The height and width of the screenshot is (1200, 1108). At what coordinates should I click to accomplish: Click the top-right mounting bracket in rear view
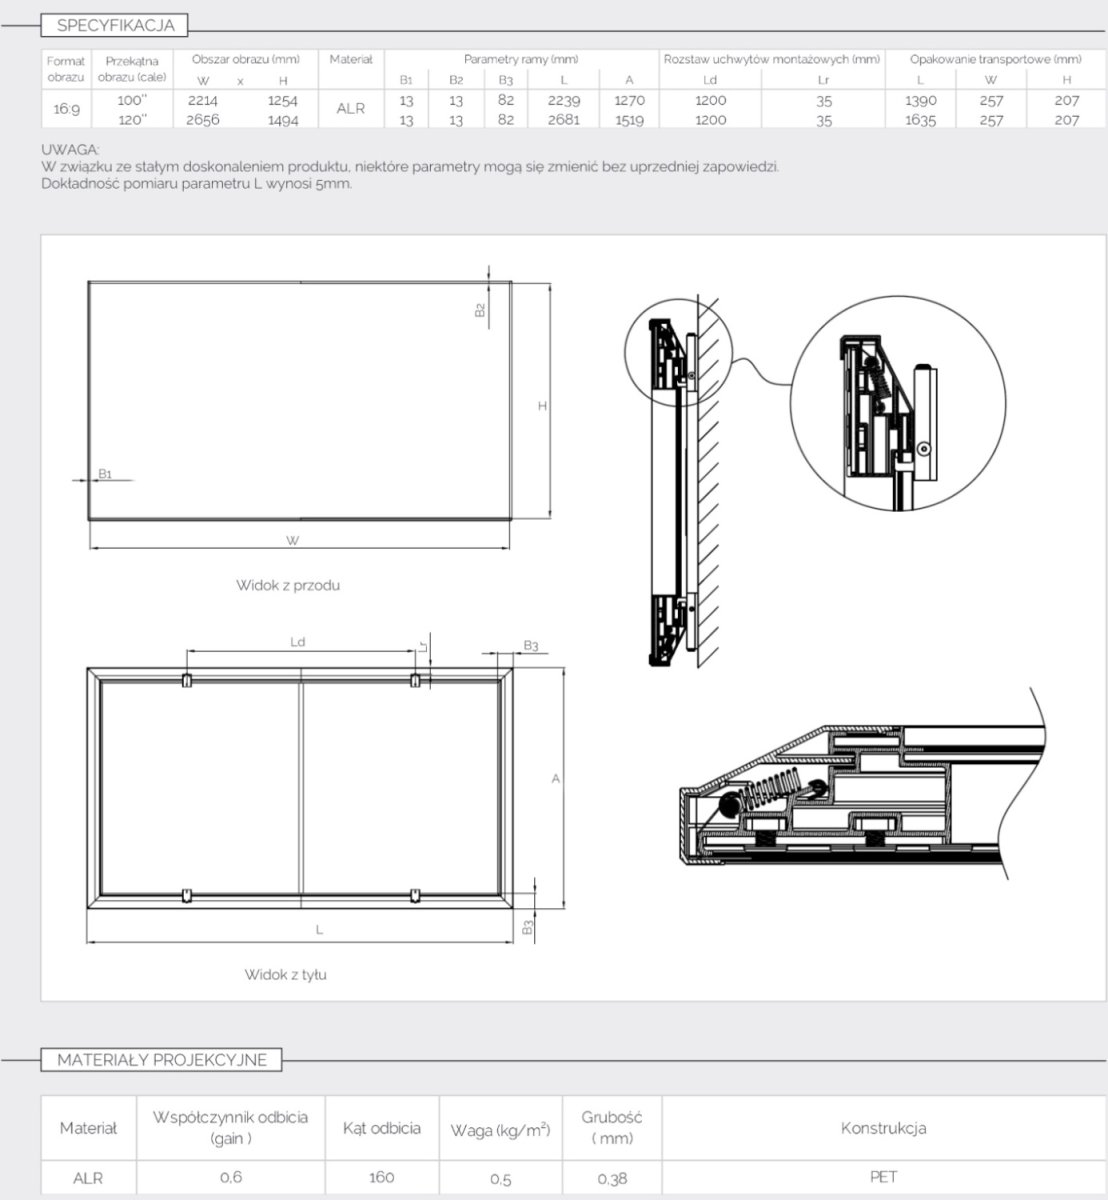(415, 681)
